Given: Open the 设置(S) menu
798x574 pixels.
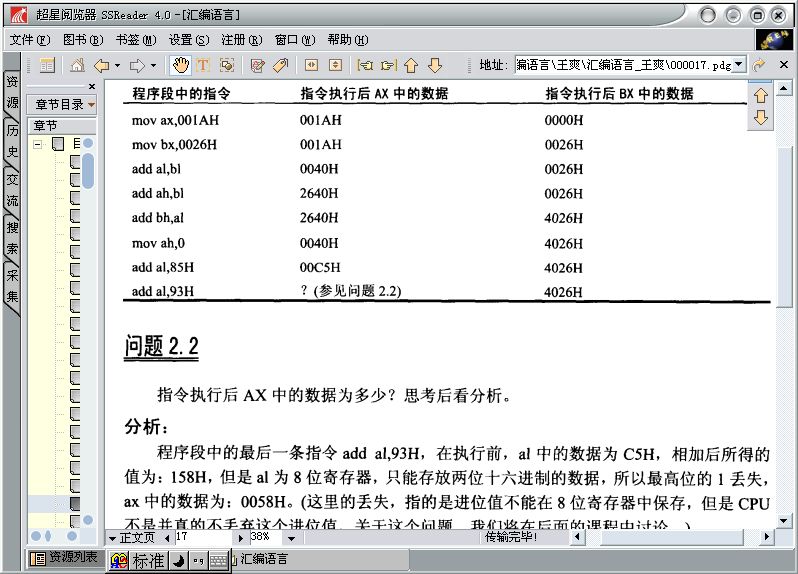Looking at the screenshot, I should coord(189,40).
